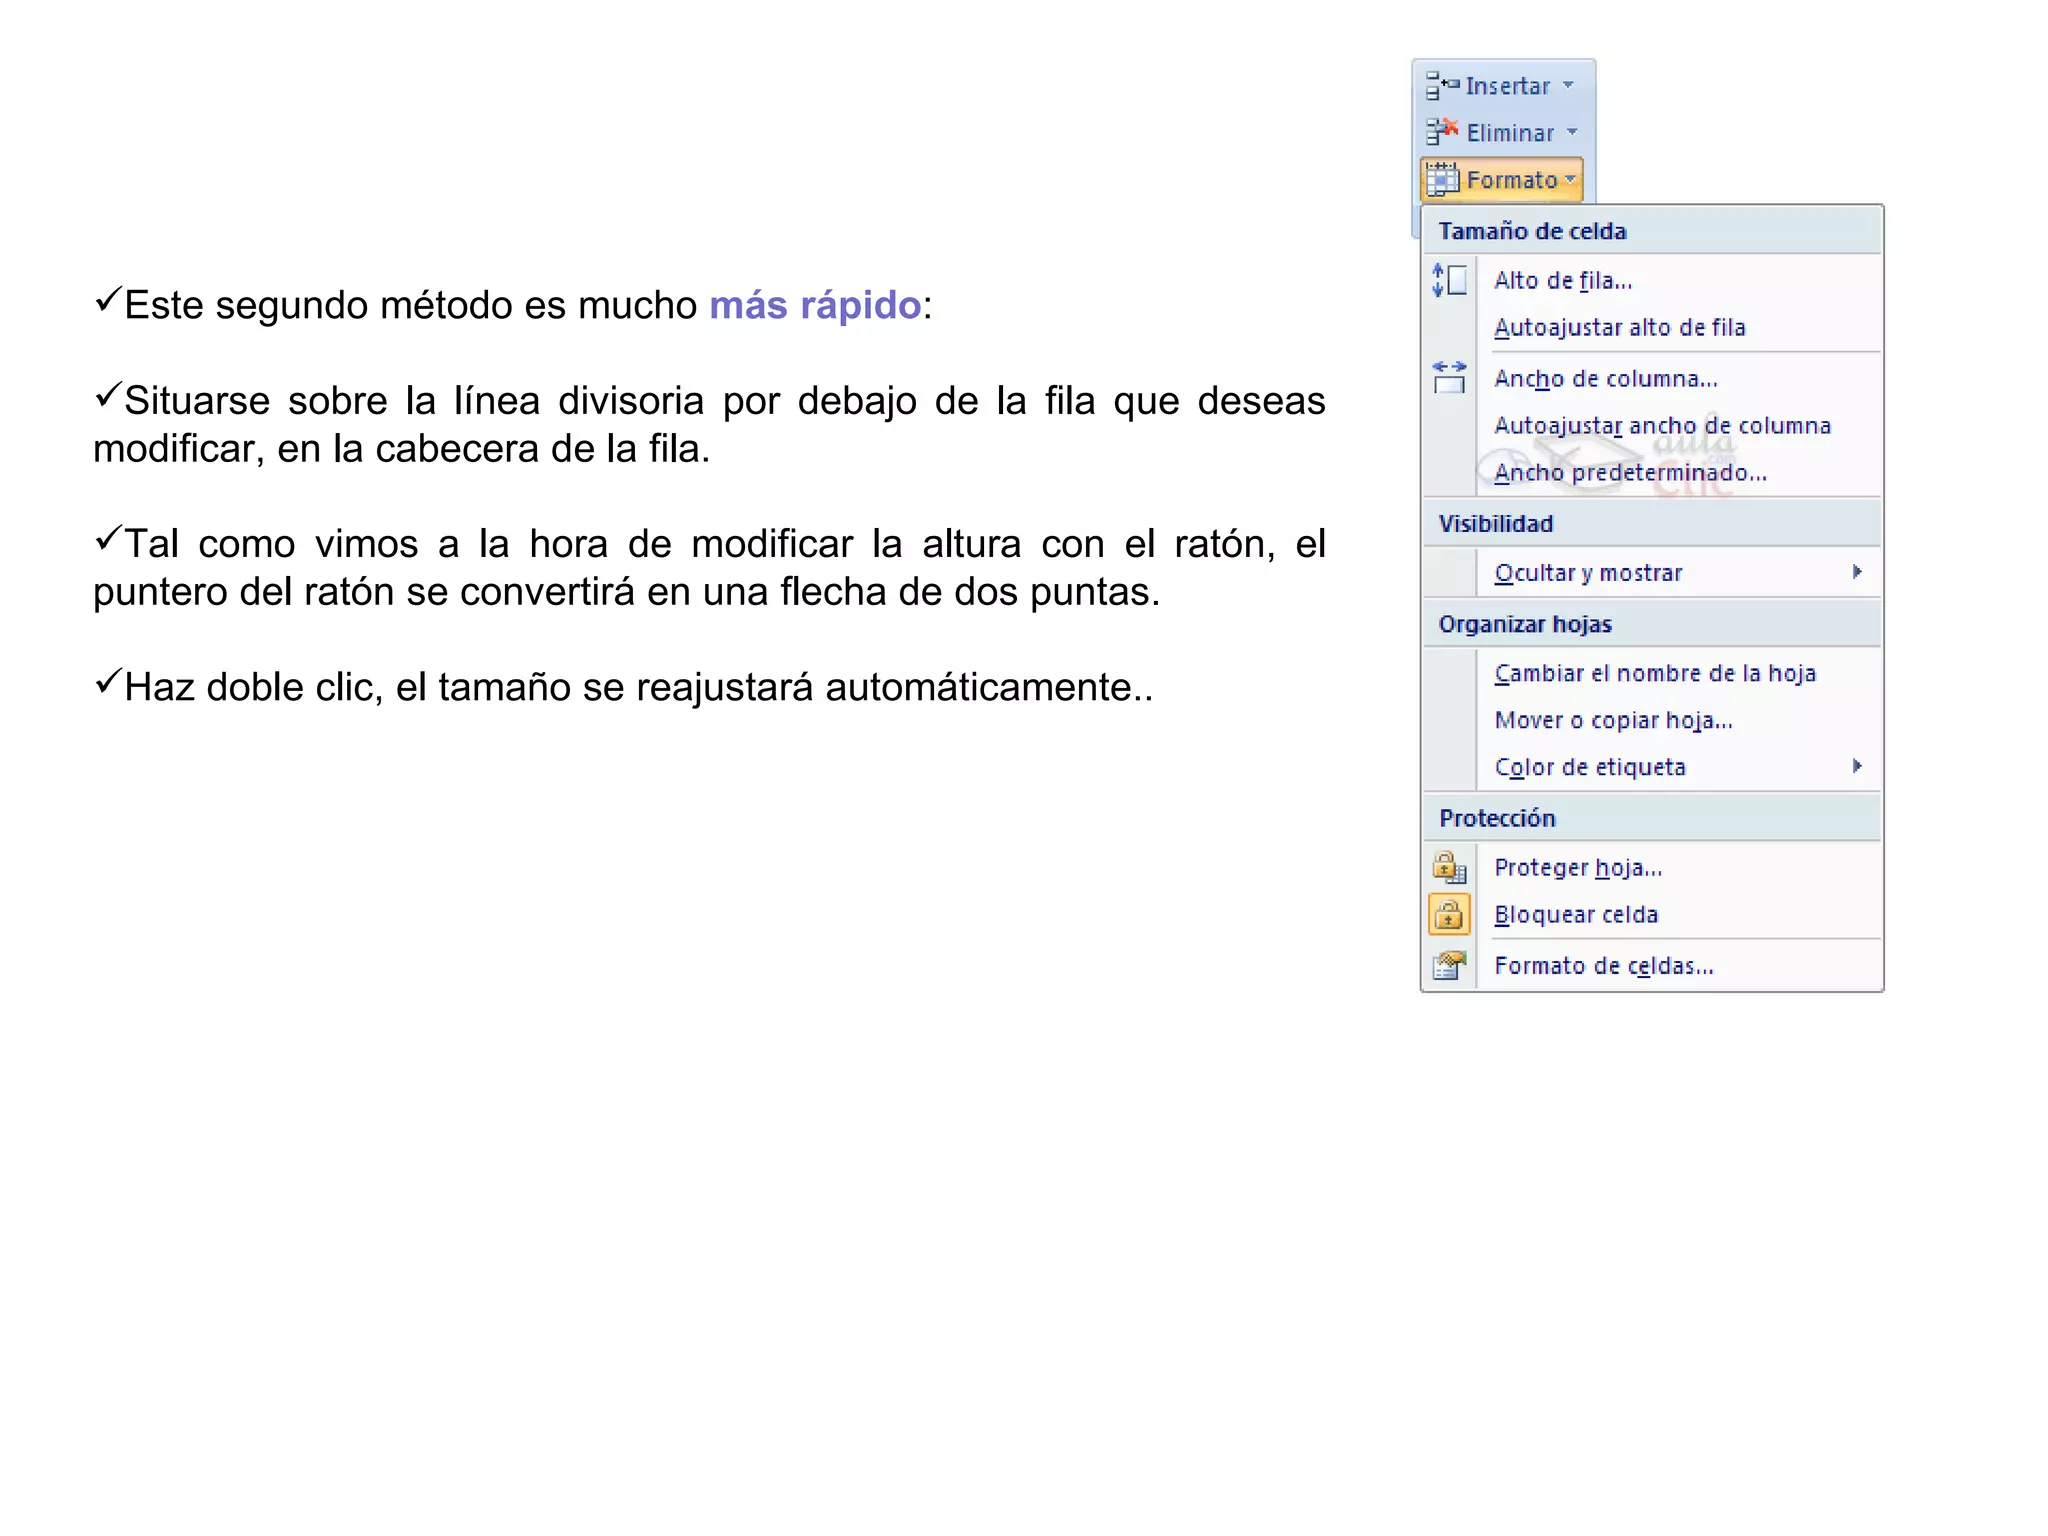Click the Eliminar cells icon
Viewport: 2048px width, 1536px height.
(1442, 132)
